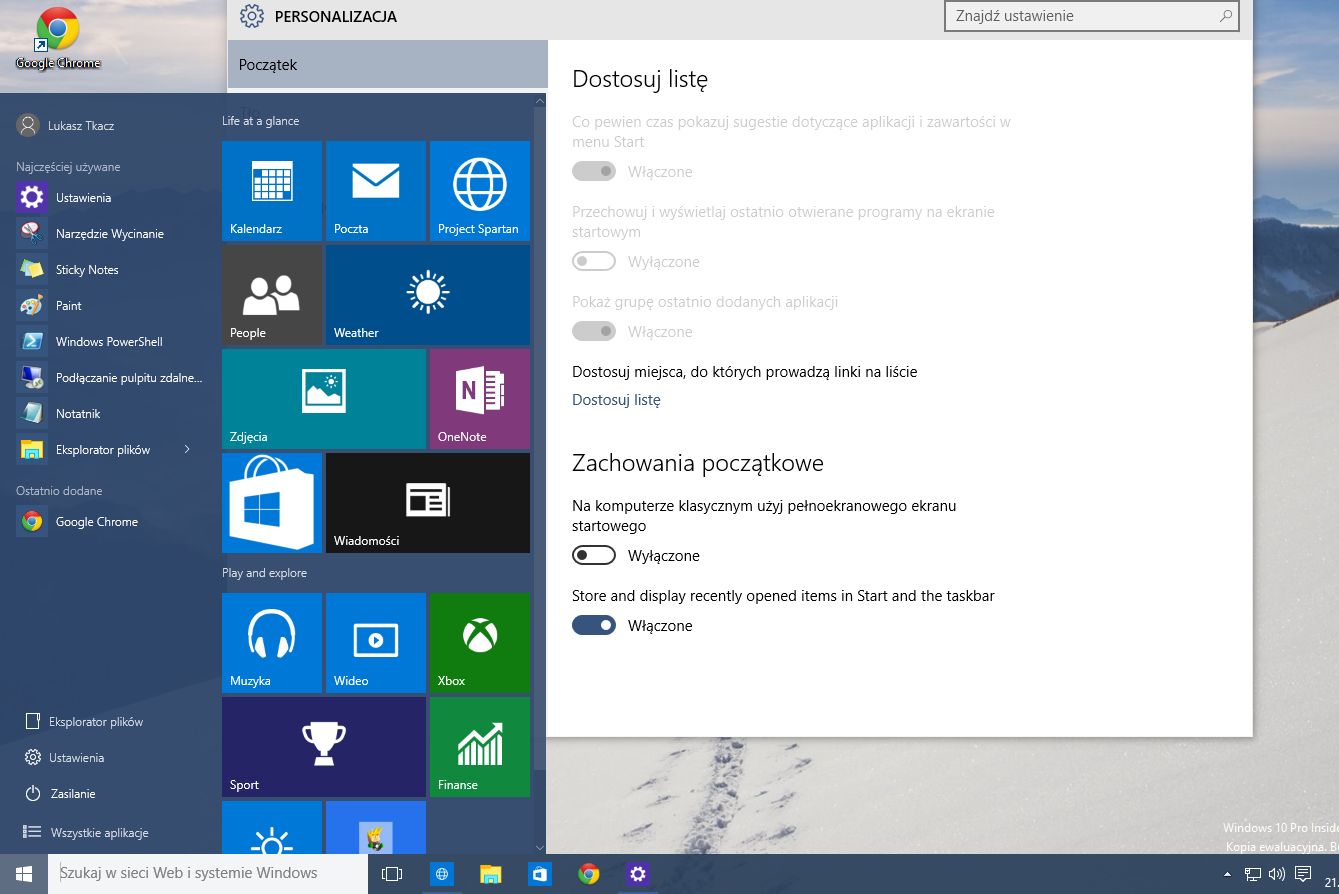Image resolution: width=1339 pixels, height=894 pixels.
Task: Launch Narzędzie Wycinanie from the most-used list
Action: 110,234
